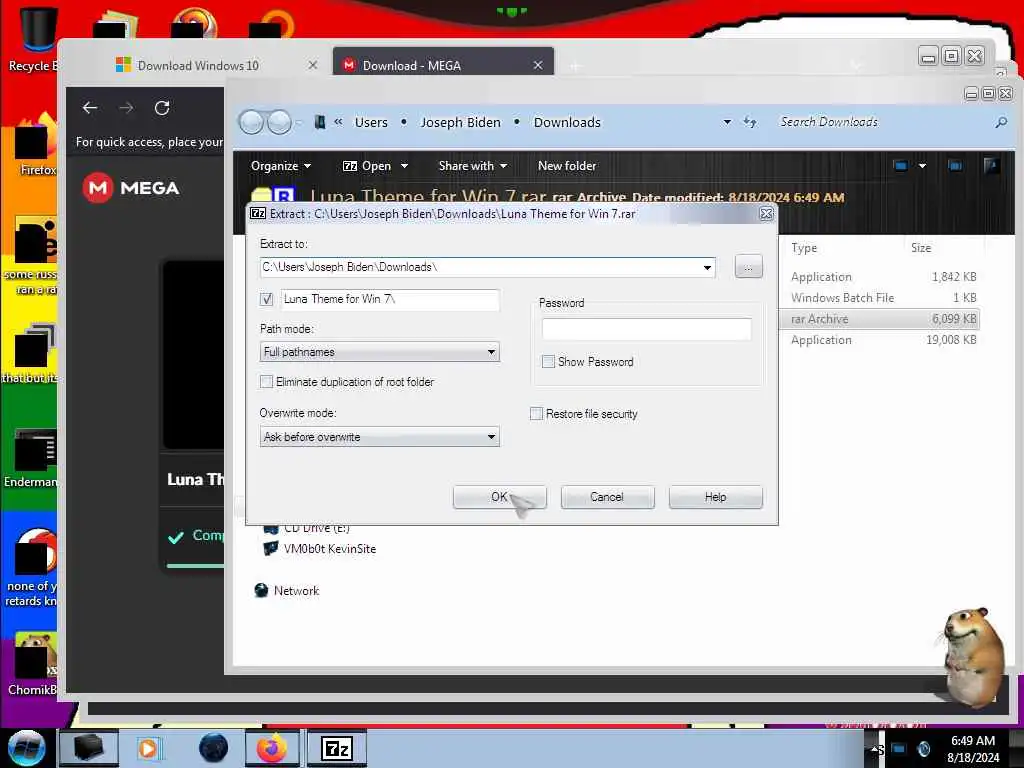Reload the page in the browser
The width and height of the screenshot is (1024, 768).
tap(162, 108)
